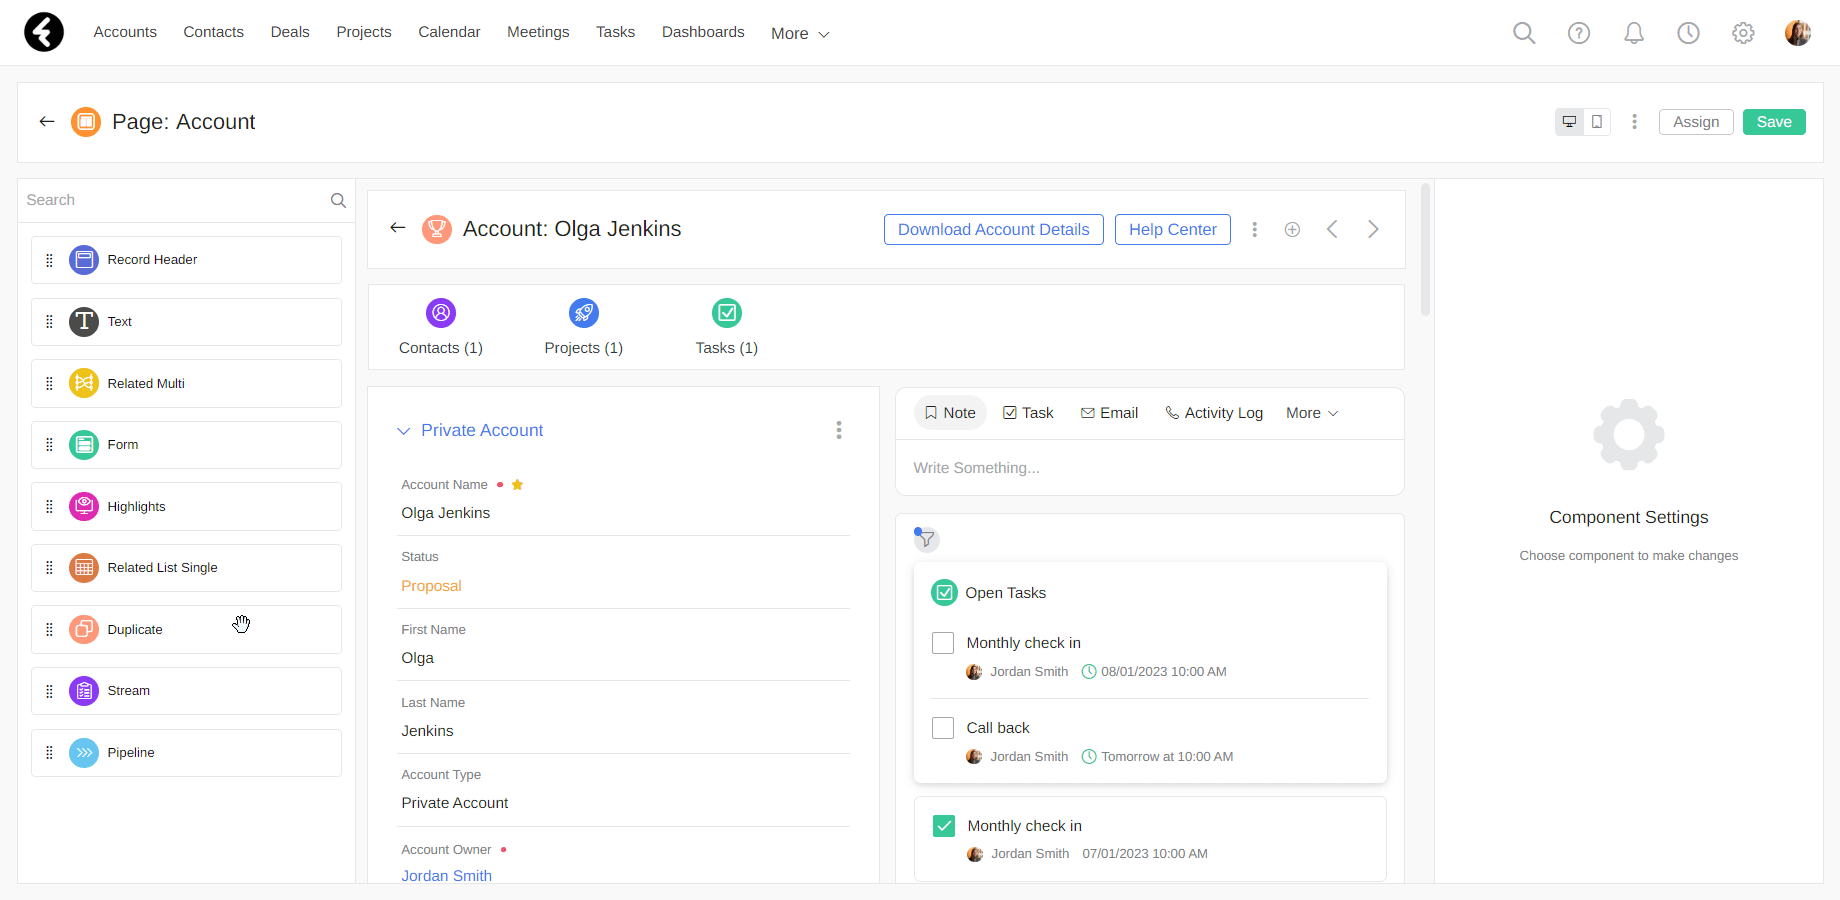
Task: Click the Proposal status value
Action: point(431,586)
